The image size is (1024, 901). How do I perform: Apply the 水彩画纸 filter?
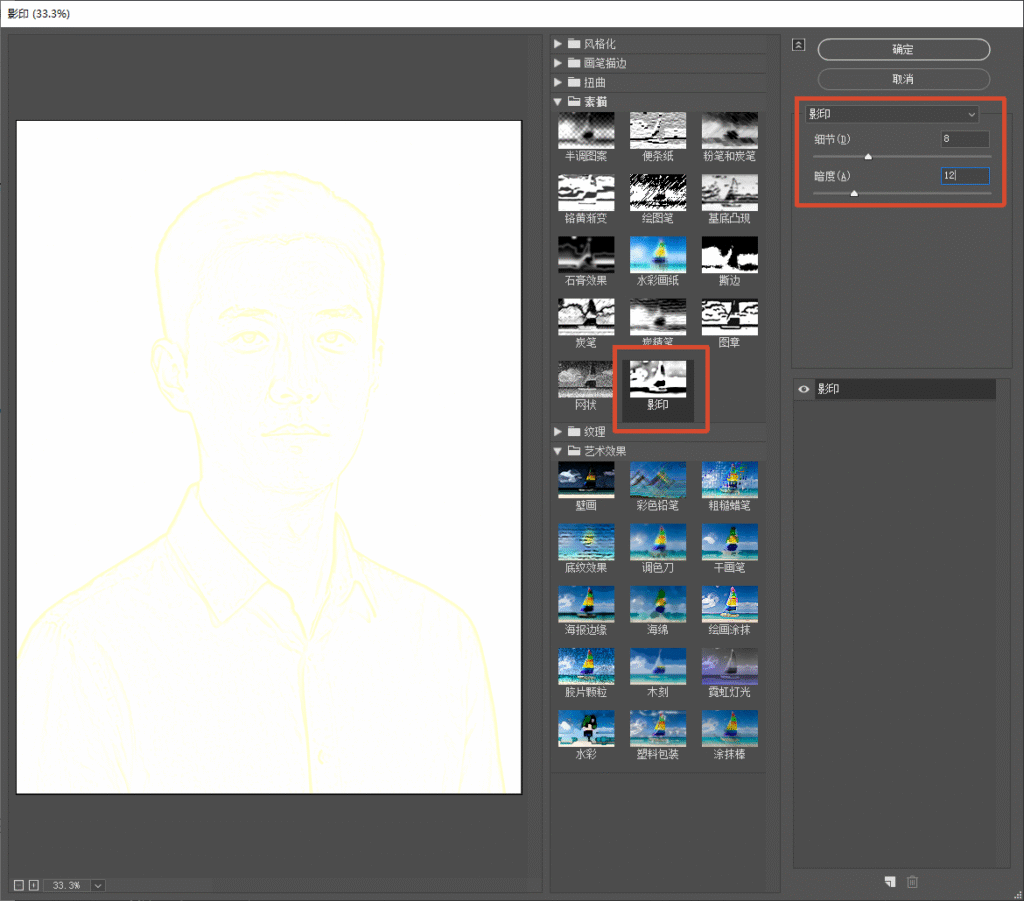point(658,255)
